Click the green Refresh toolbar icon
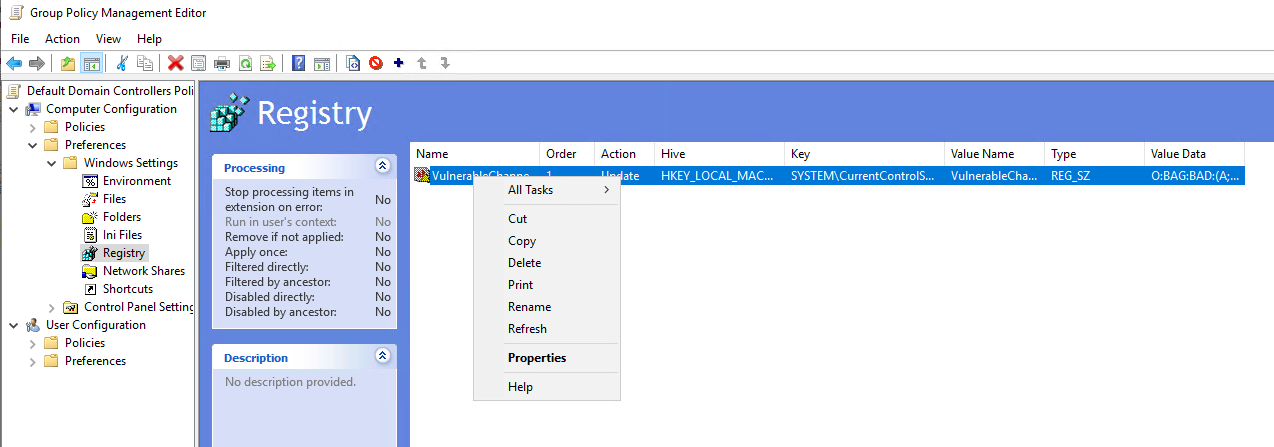The width and height of the screenshot is (1274, 447). pyautogui.click(x=245, y=63)
